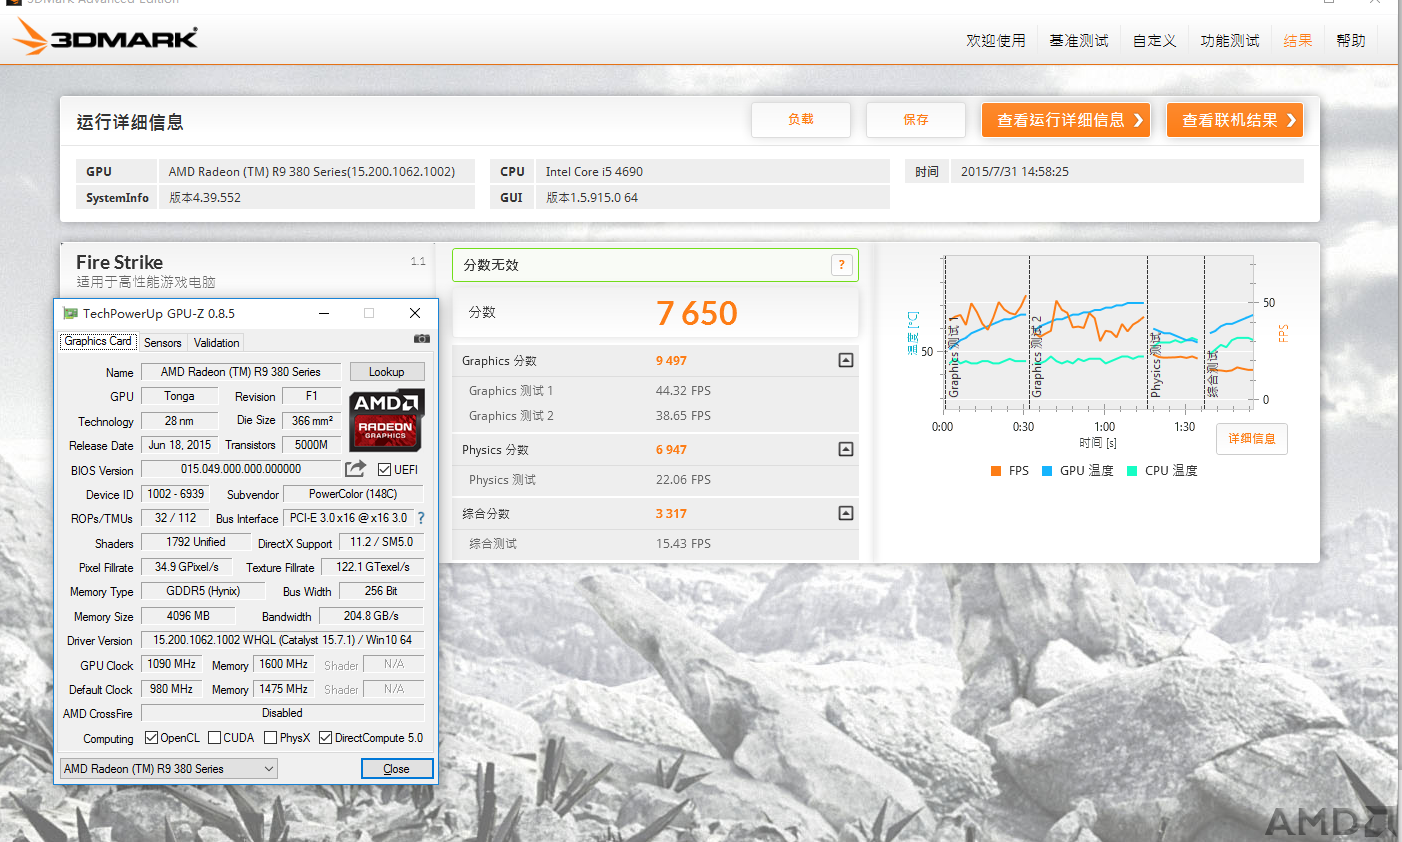This screenshot has width=1402, height=842.
Task: Click the AMD CrossFire Disabled field
Action: [x=283, y=712]
